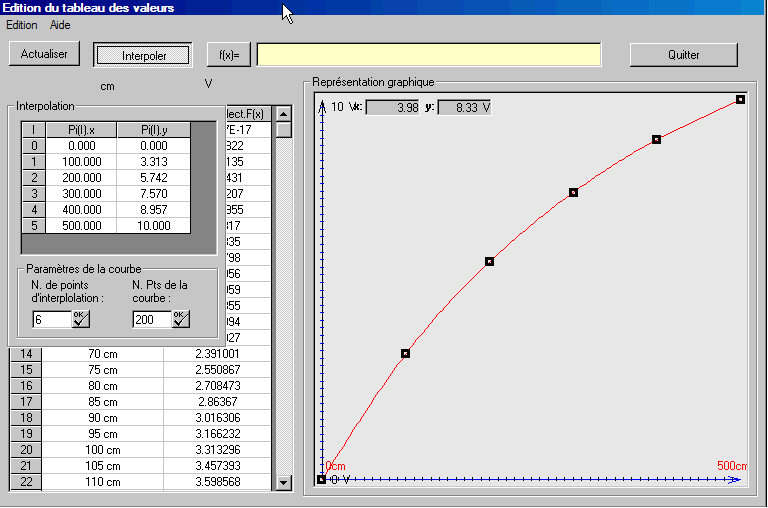Select the fourth control point near 300 cm
This screenshot has width=768, height=508.
pyautogui.click(x=573, y=192)
